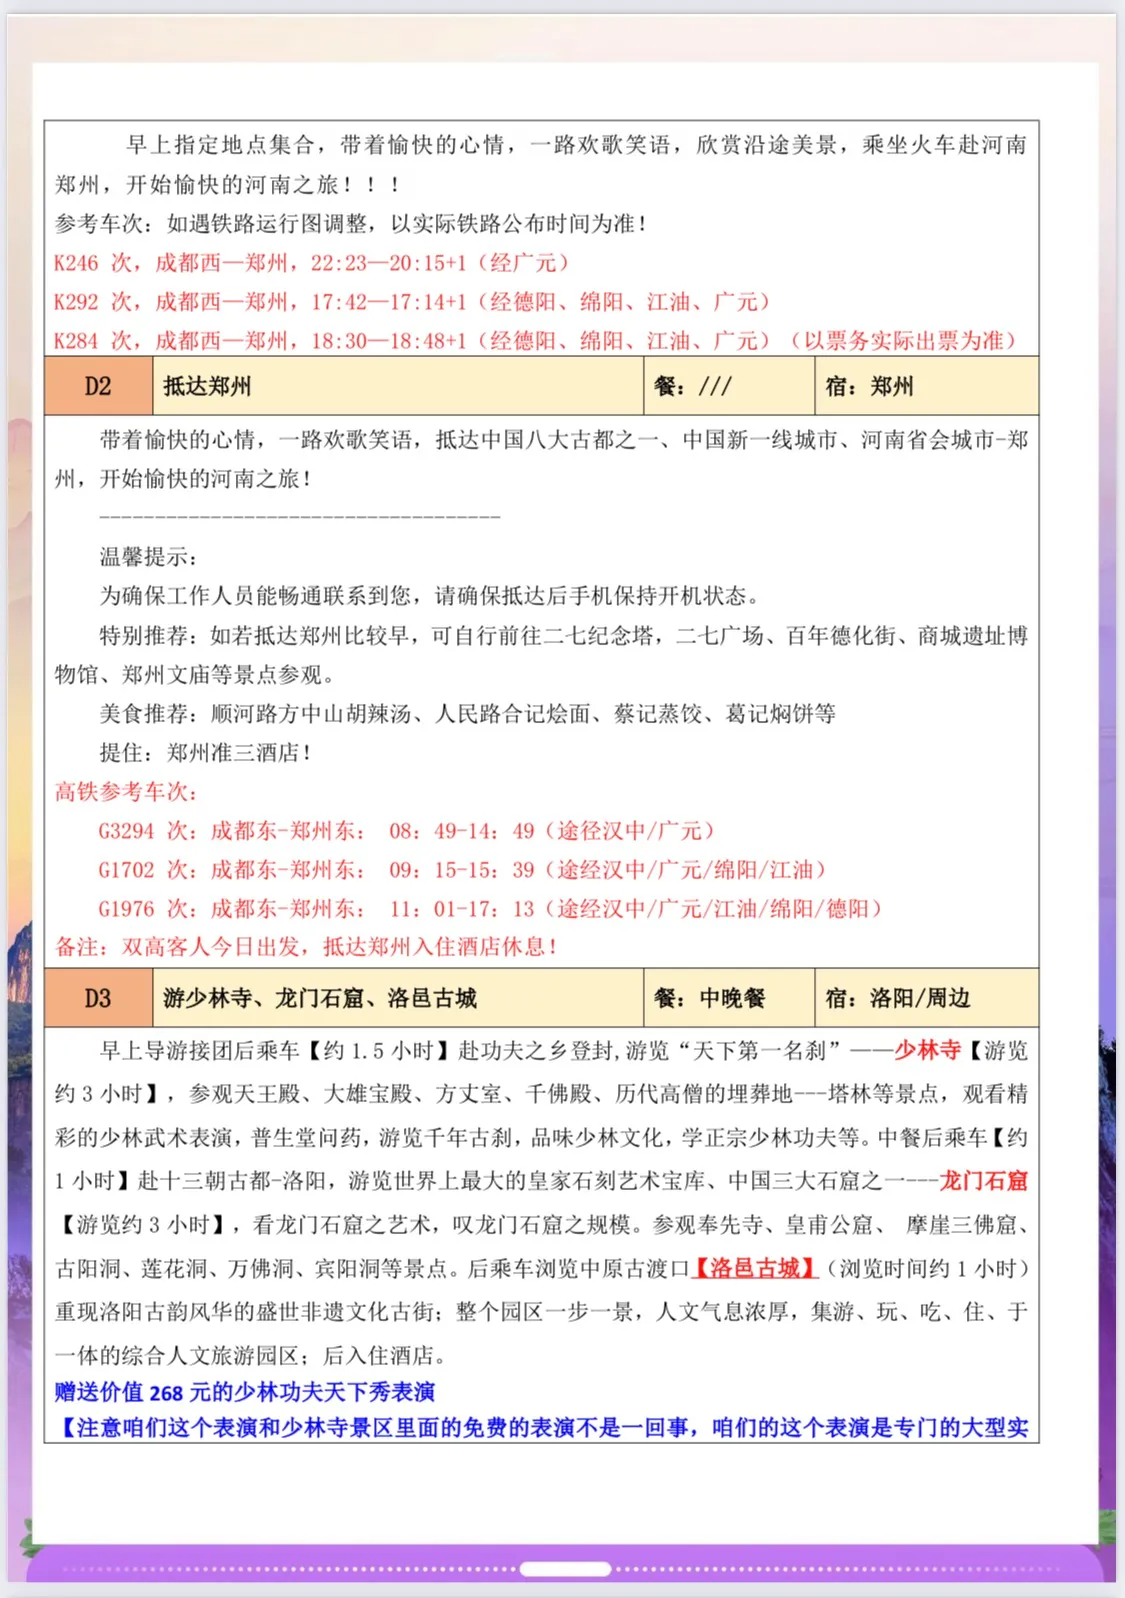This screenshot has width=1125, height=1598.
Task: Click the 温馨提示 heading
Action: pos(148,557)
